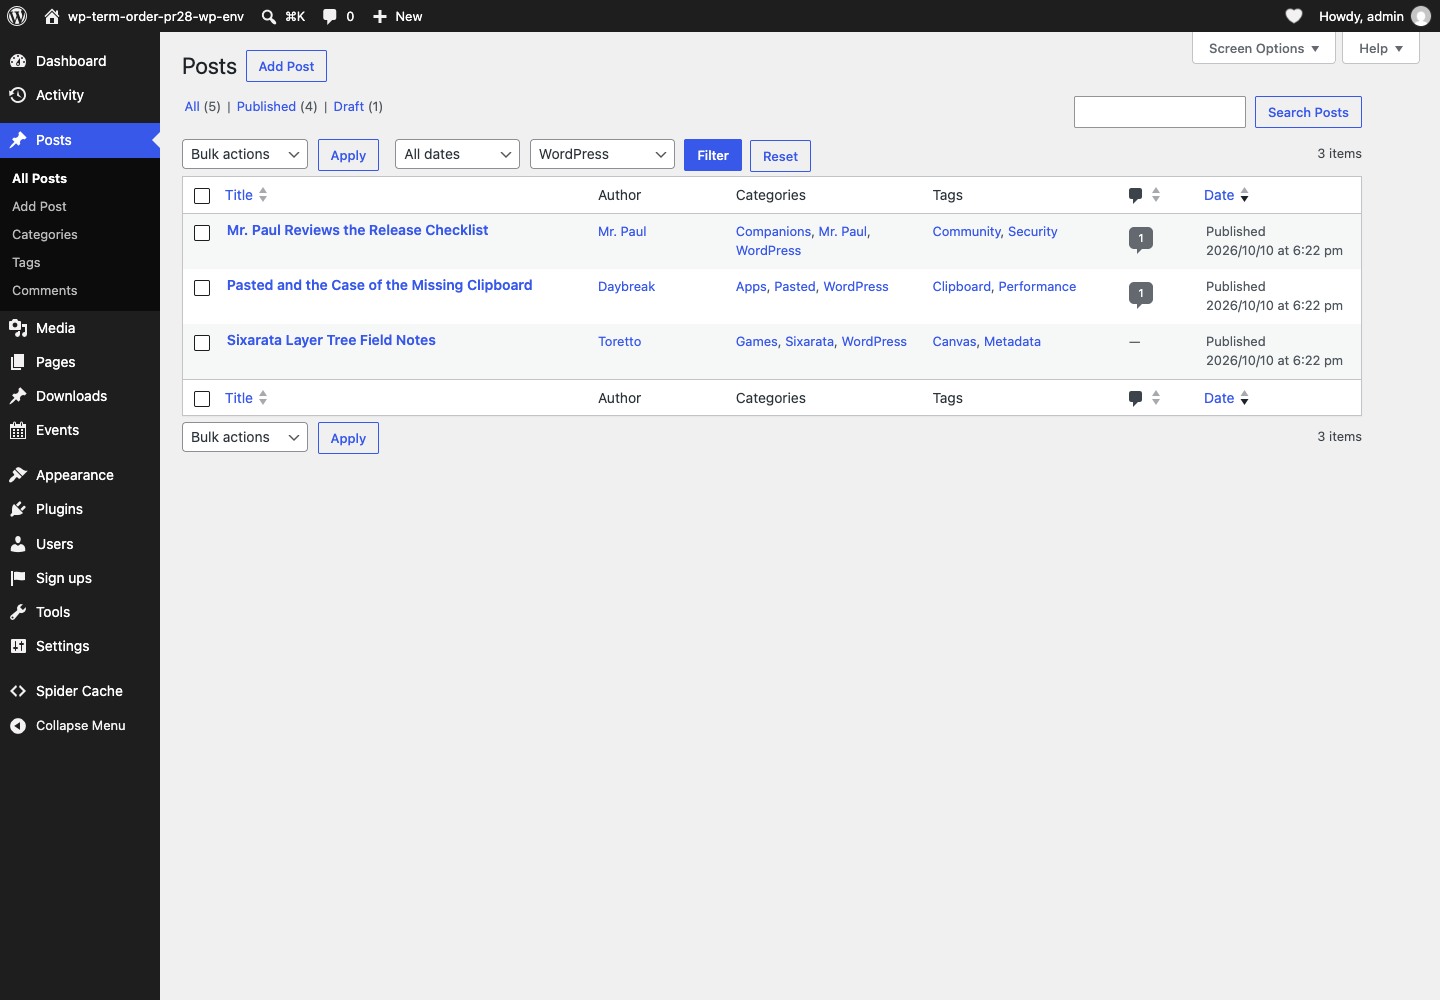Check the select-all checkbox in footer row
Image resolution: width=1440 pixels, height=1000 pixels.
(x=202, y=399)
